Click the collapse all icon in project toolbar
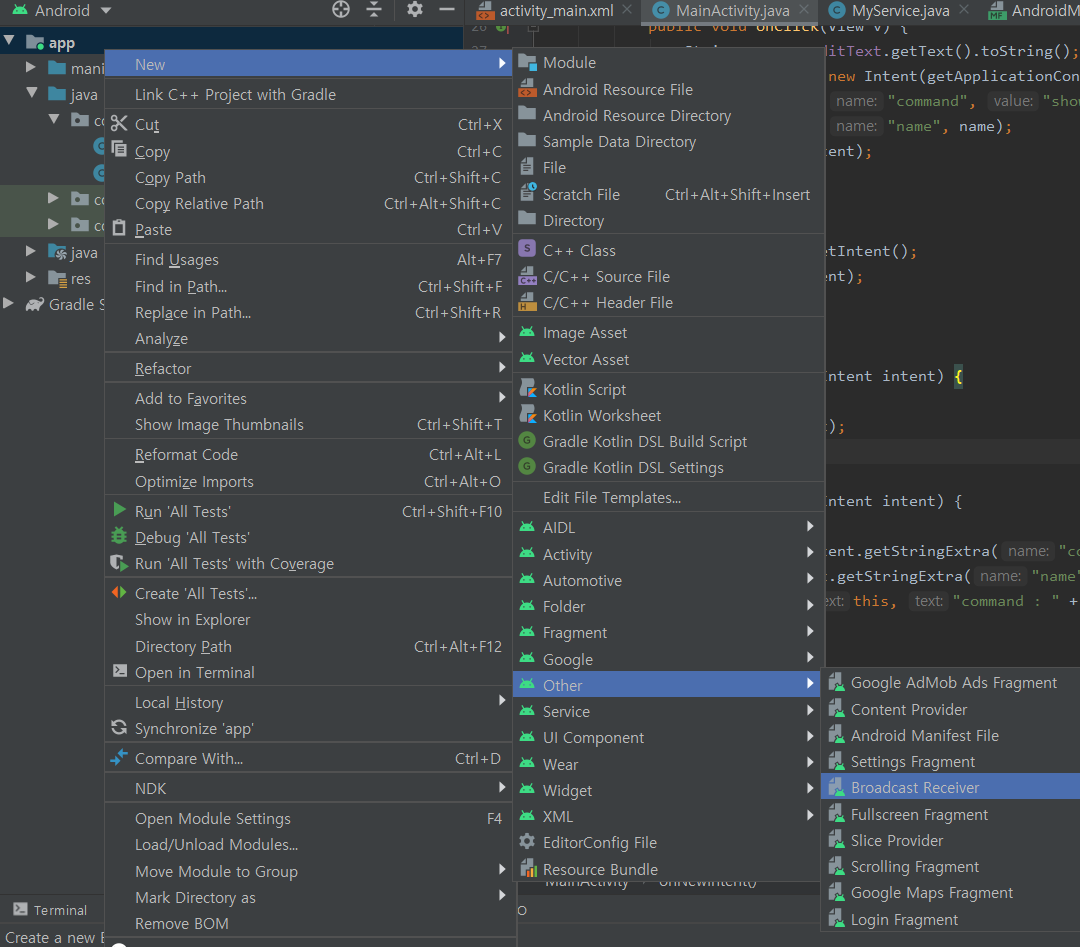Image resolution: width=1080 pixels, height=947 pixels. (x=374, y=10)
